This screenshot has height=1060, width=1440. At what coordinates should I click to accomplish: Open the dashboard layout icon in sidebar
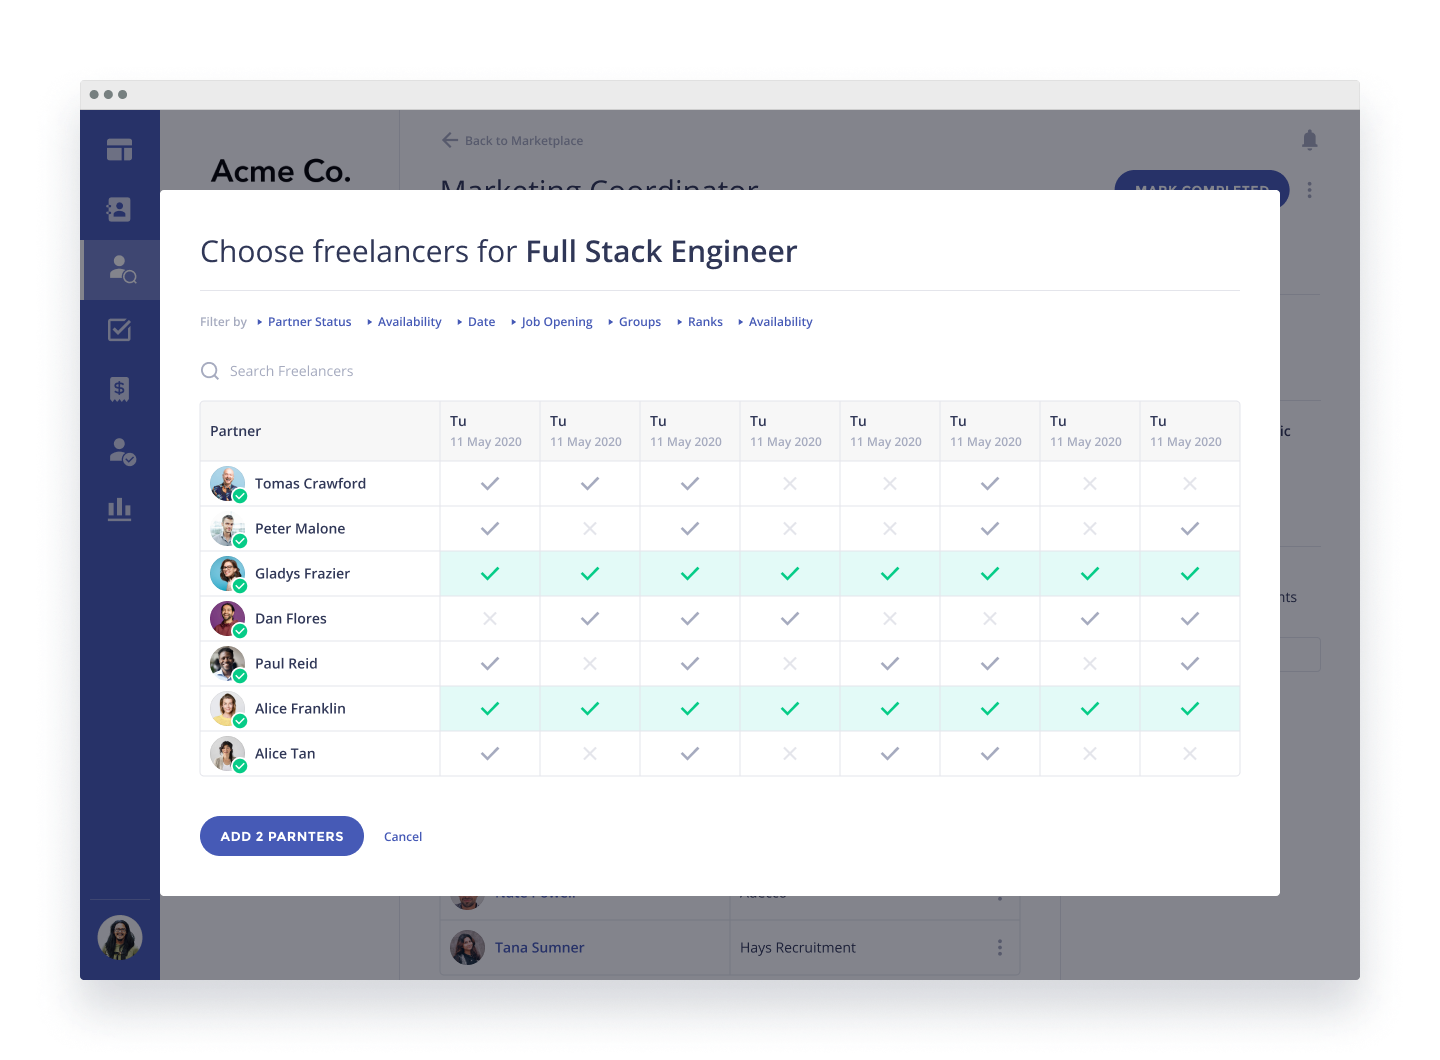[120, 150]
